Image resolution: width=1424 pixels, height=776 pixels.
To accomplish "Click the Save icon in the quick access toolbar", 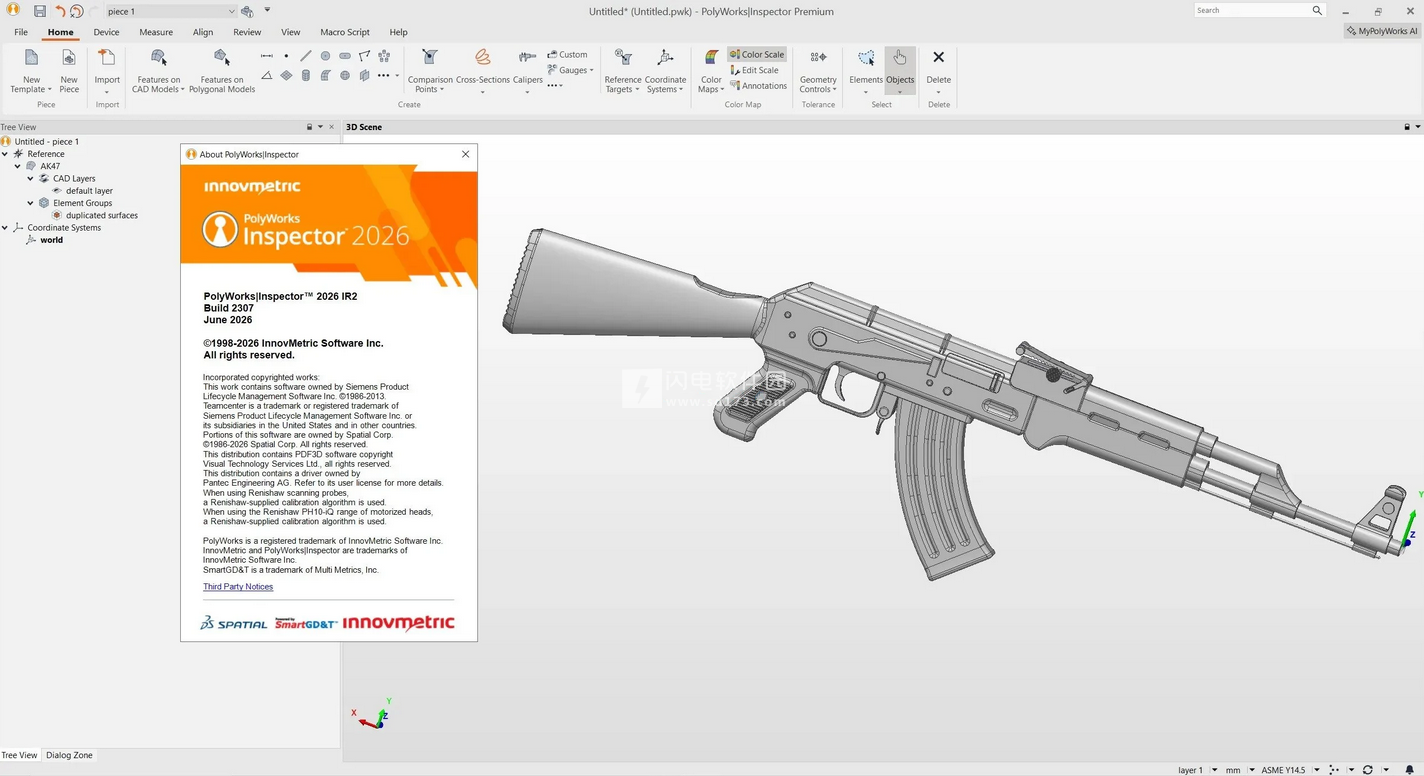I will 40,11.
